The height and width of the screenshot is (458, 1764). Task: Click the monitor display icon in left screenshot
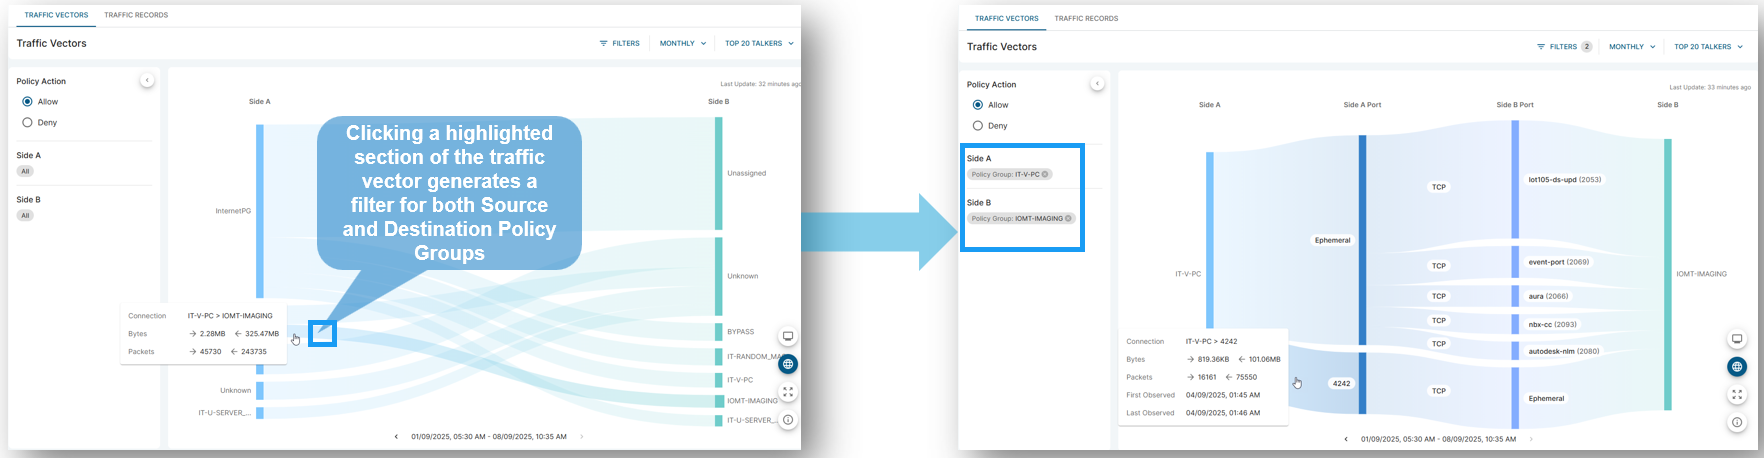[x=788, y=337]
